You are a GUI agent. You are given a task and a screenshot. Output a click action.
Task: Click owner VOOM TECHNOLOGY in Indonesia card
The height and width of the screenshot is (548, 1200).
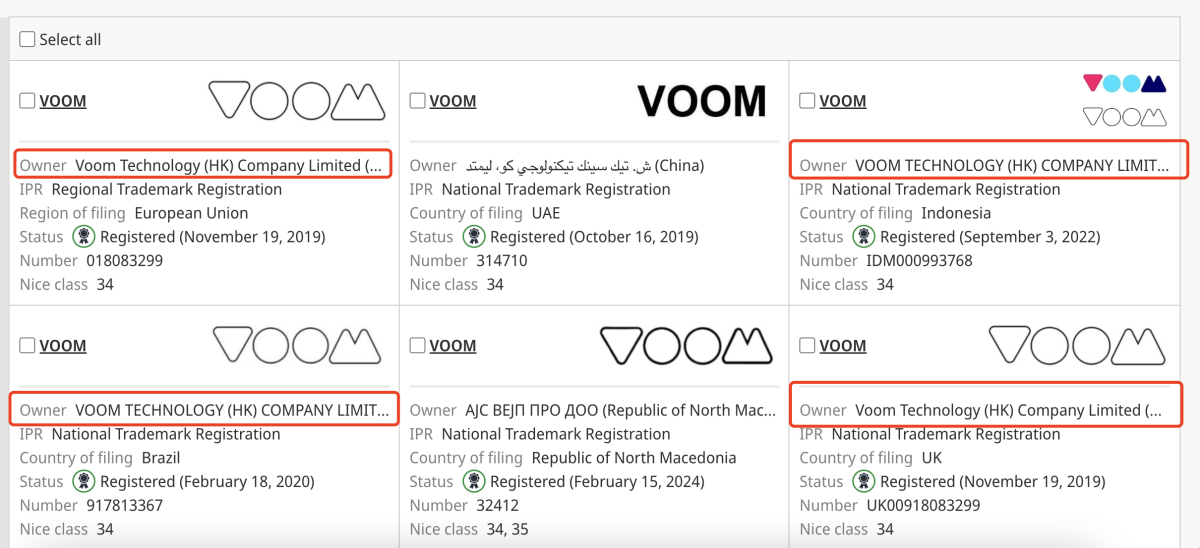coord(1012,165)
